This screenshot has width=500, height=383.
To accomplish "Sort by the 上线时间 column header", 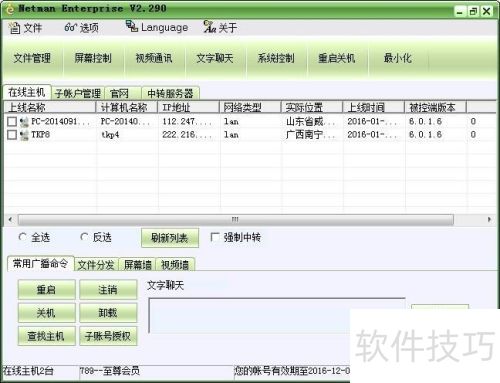I will click(374, 107).
